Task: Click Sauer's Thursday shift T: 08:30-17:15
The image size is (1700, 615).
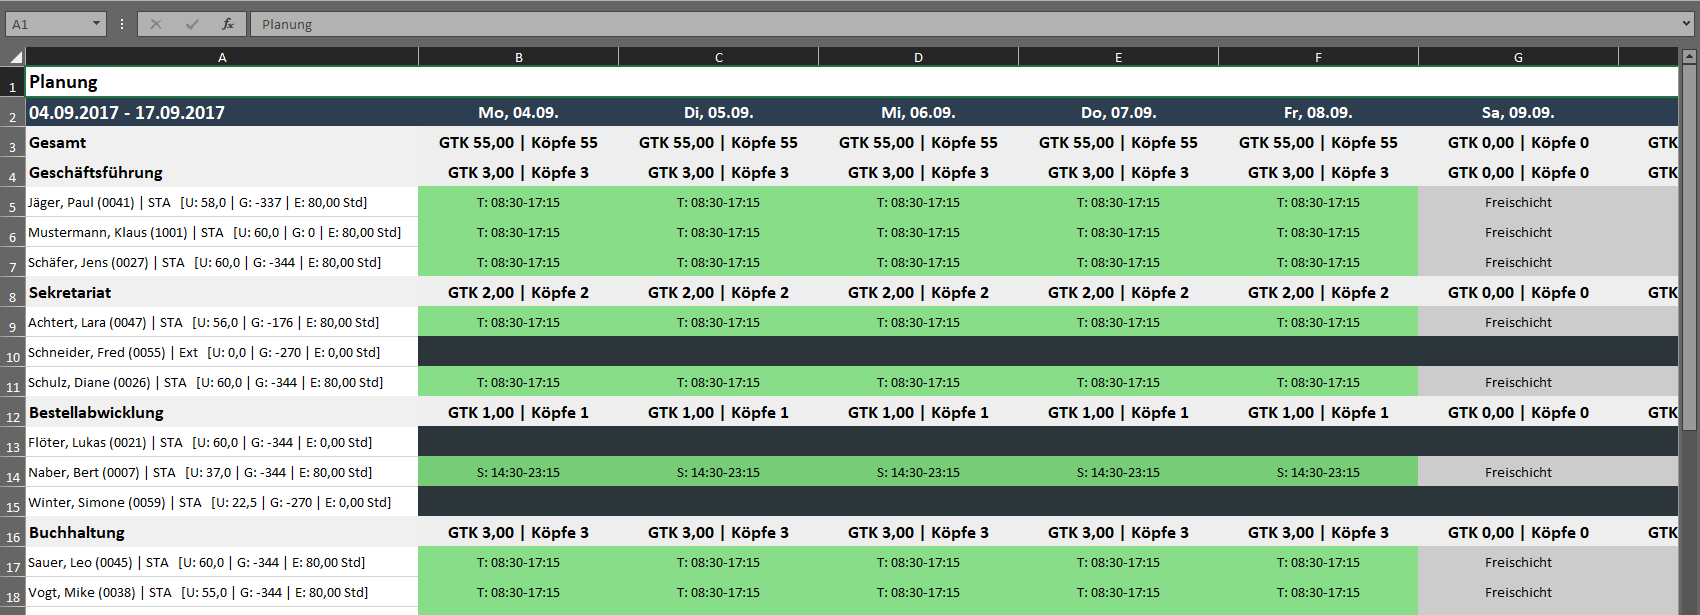Action: point(1118,562)
